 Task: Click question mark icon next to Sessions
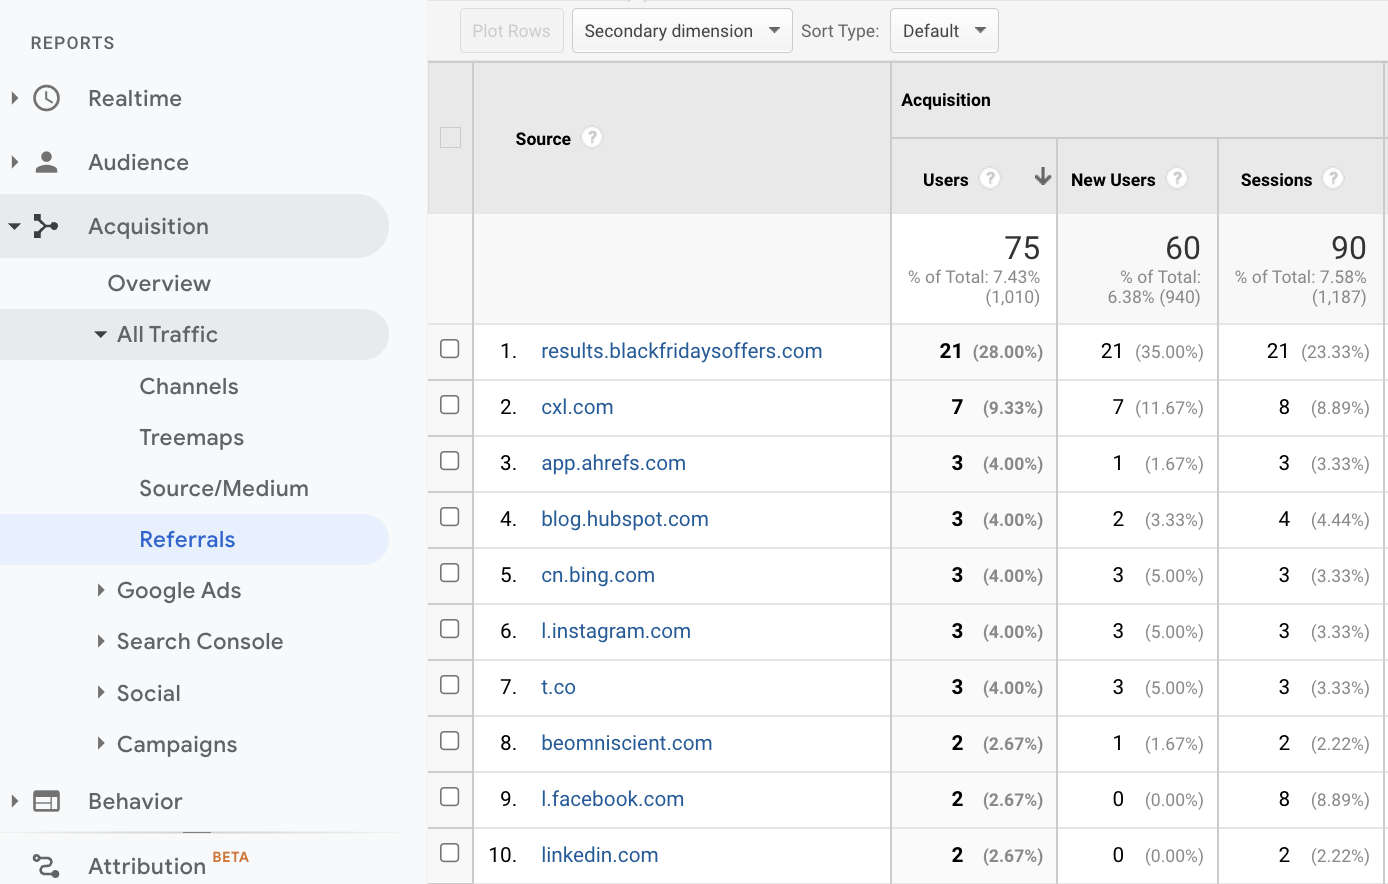(x=1332, y=179)
